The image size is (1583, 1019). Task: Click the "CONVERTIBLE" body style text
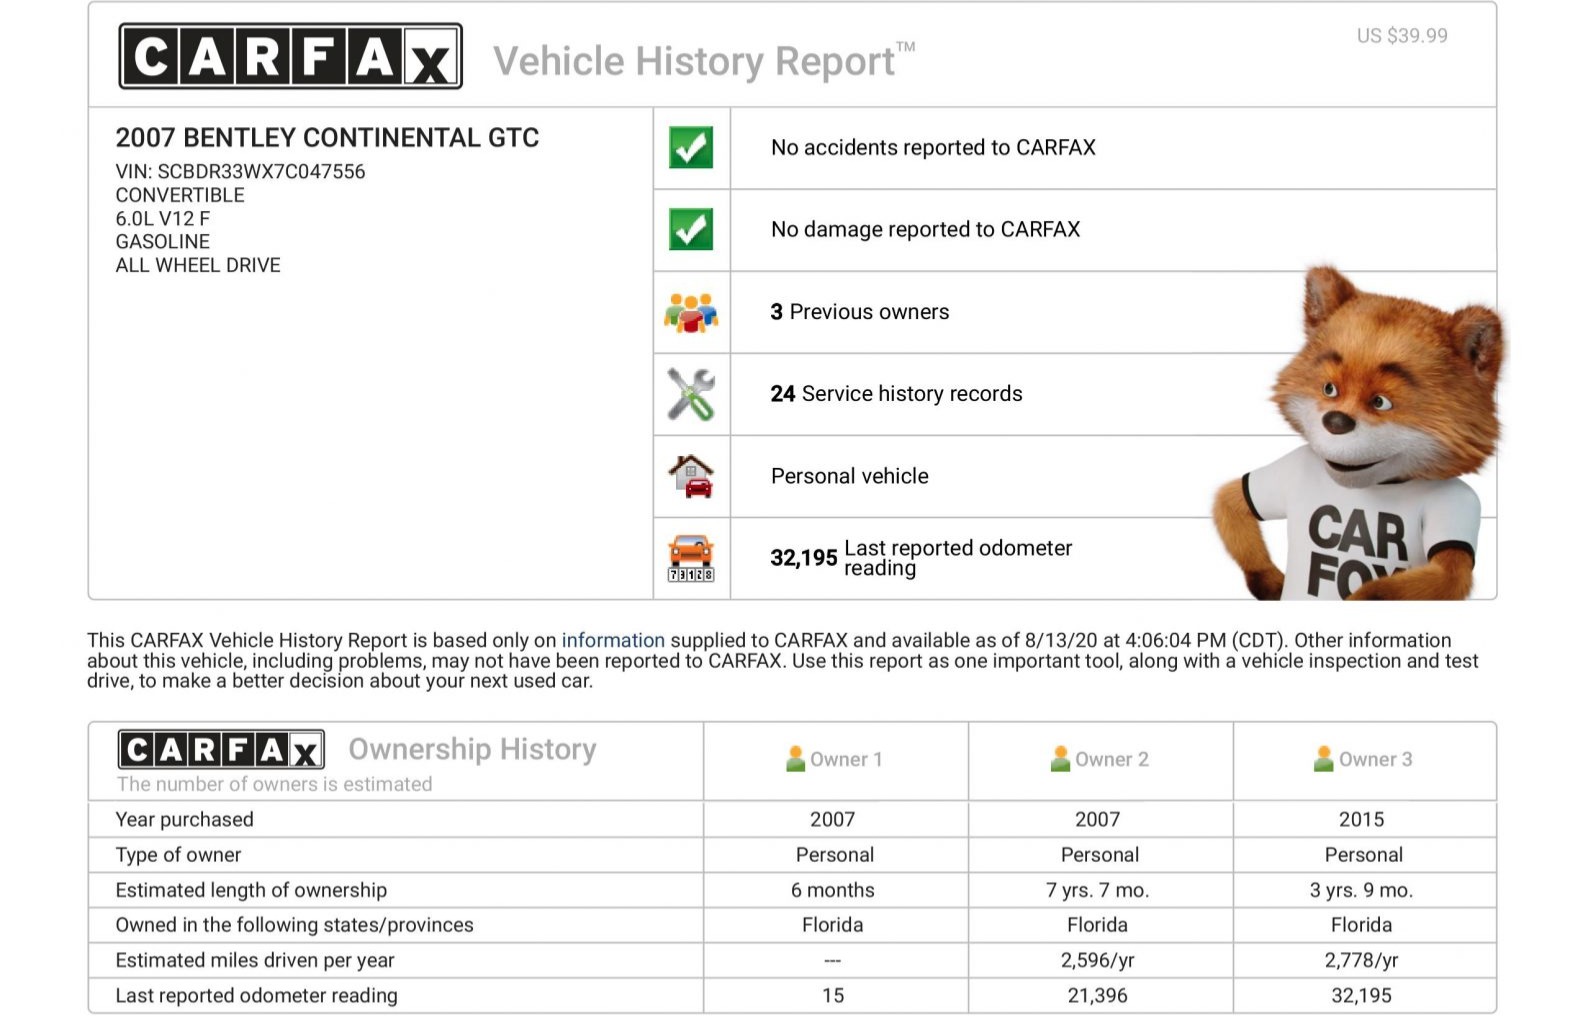pyautogui.click(x=180, y=195)
